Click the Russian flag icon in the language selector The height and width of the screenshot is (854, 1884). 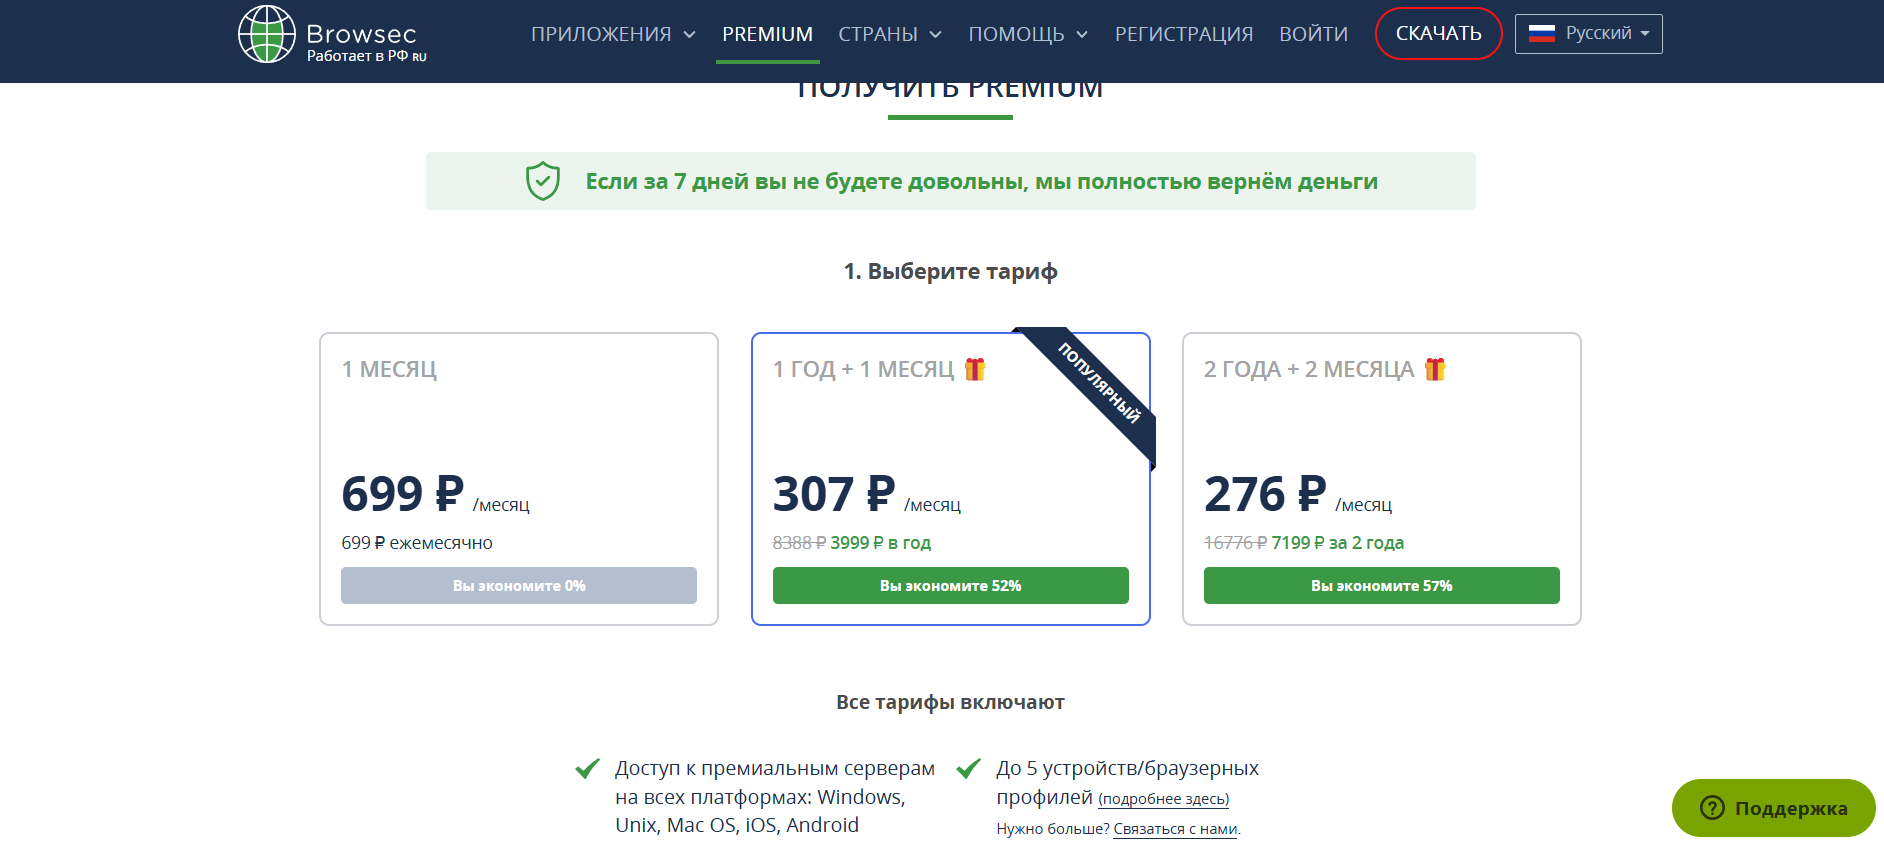point(1541,33)
